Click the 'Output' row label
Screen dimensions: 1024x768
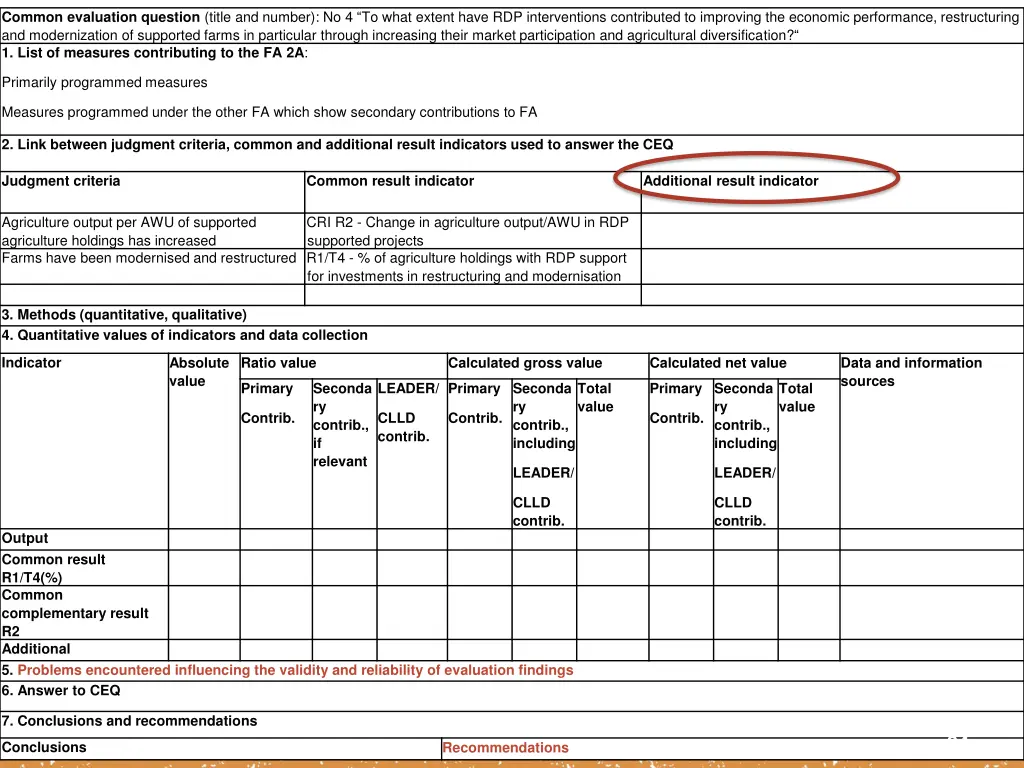click(x=25, y=538)
